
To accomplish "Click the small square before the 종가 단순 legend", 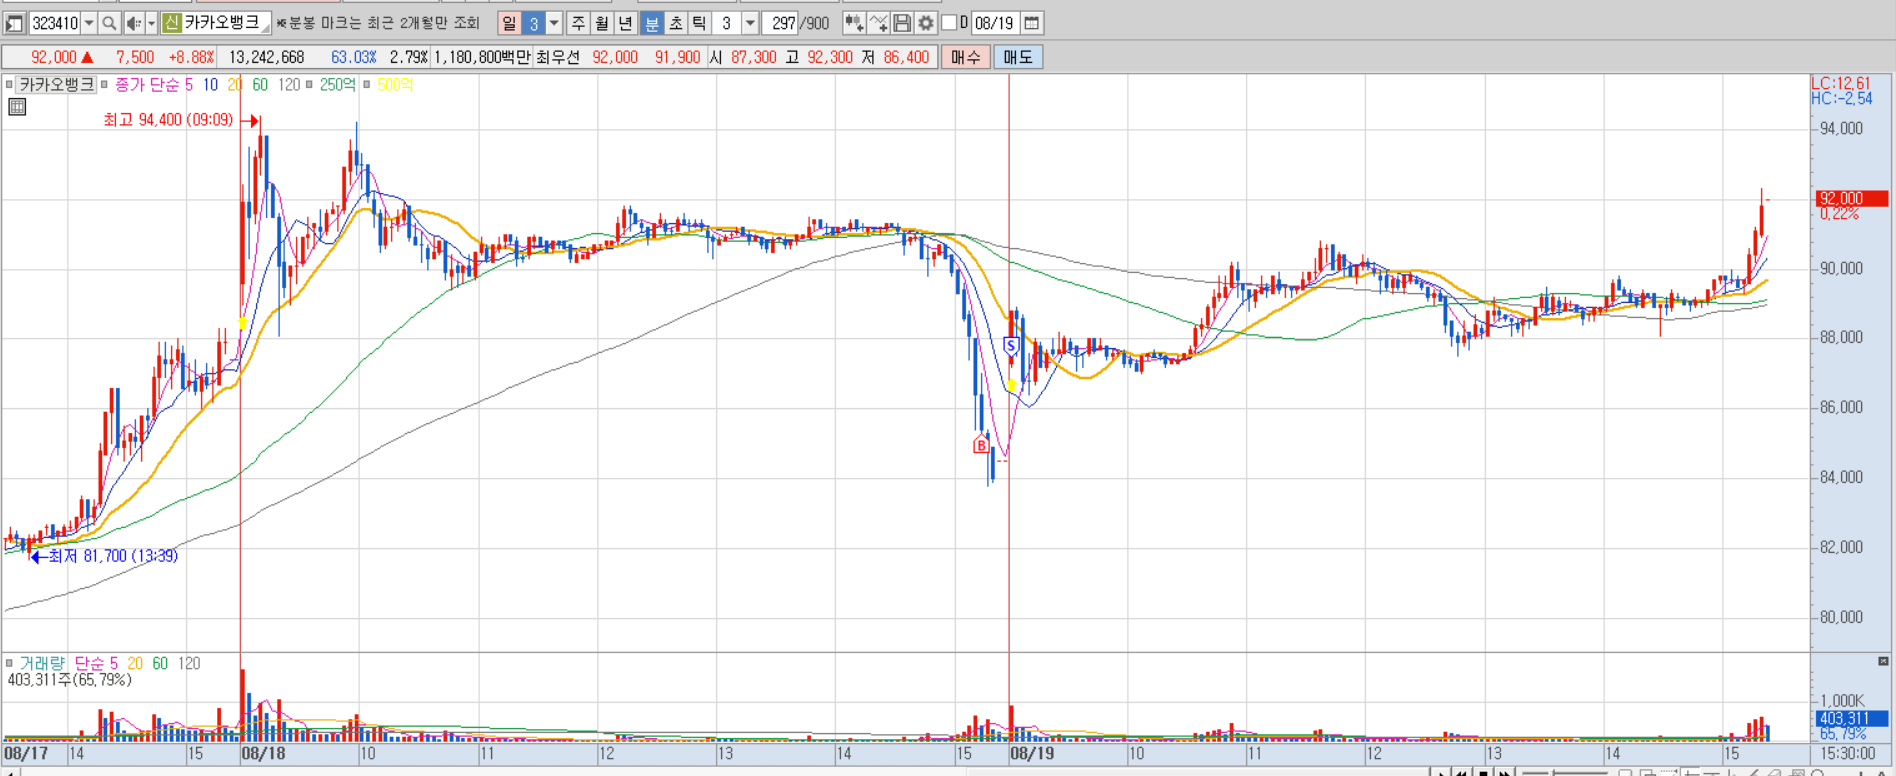I will (x=104, y=85).
